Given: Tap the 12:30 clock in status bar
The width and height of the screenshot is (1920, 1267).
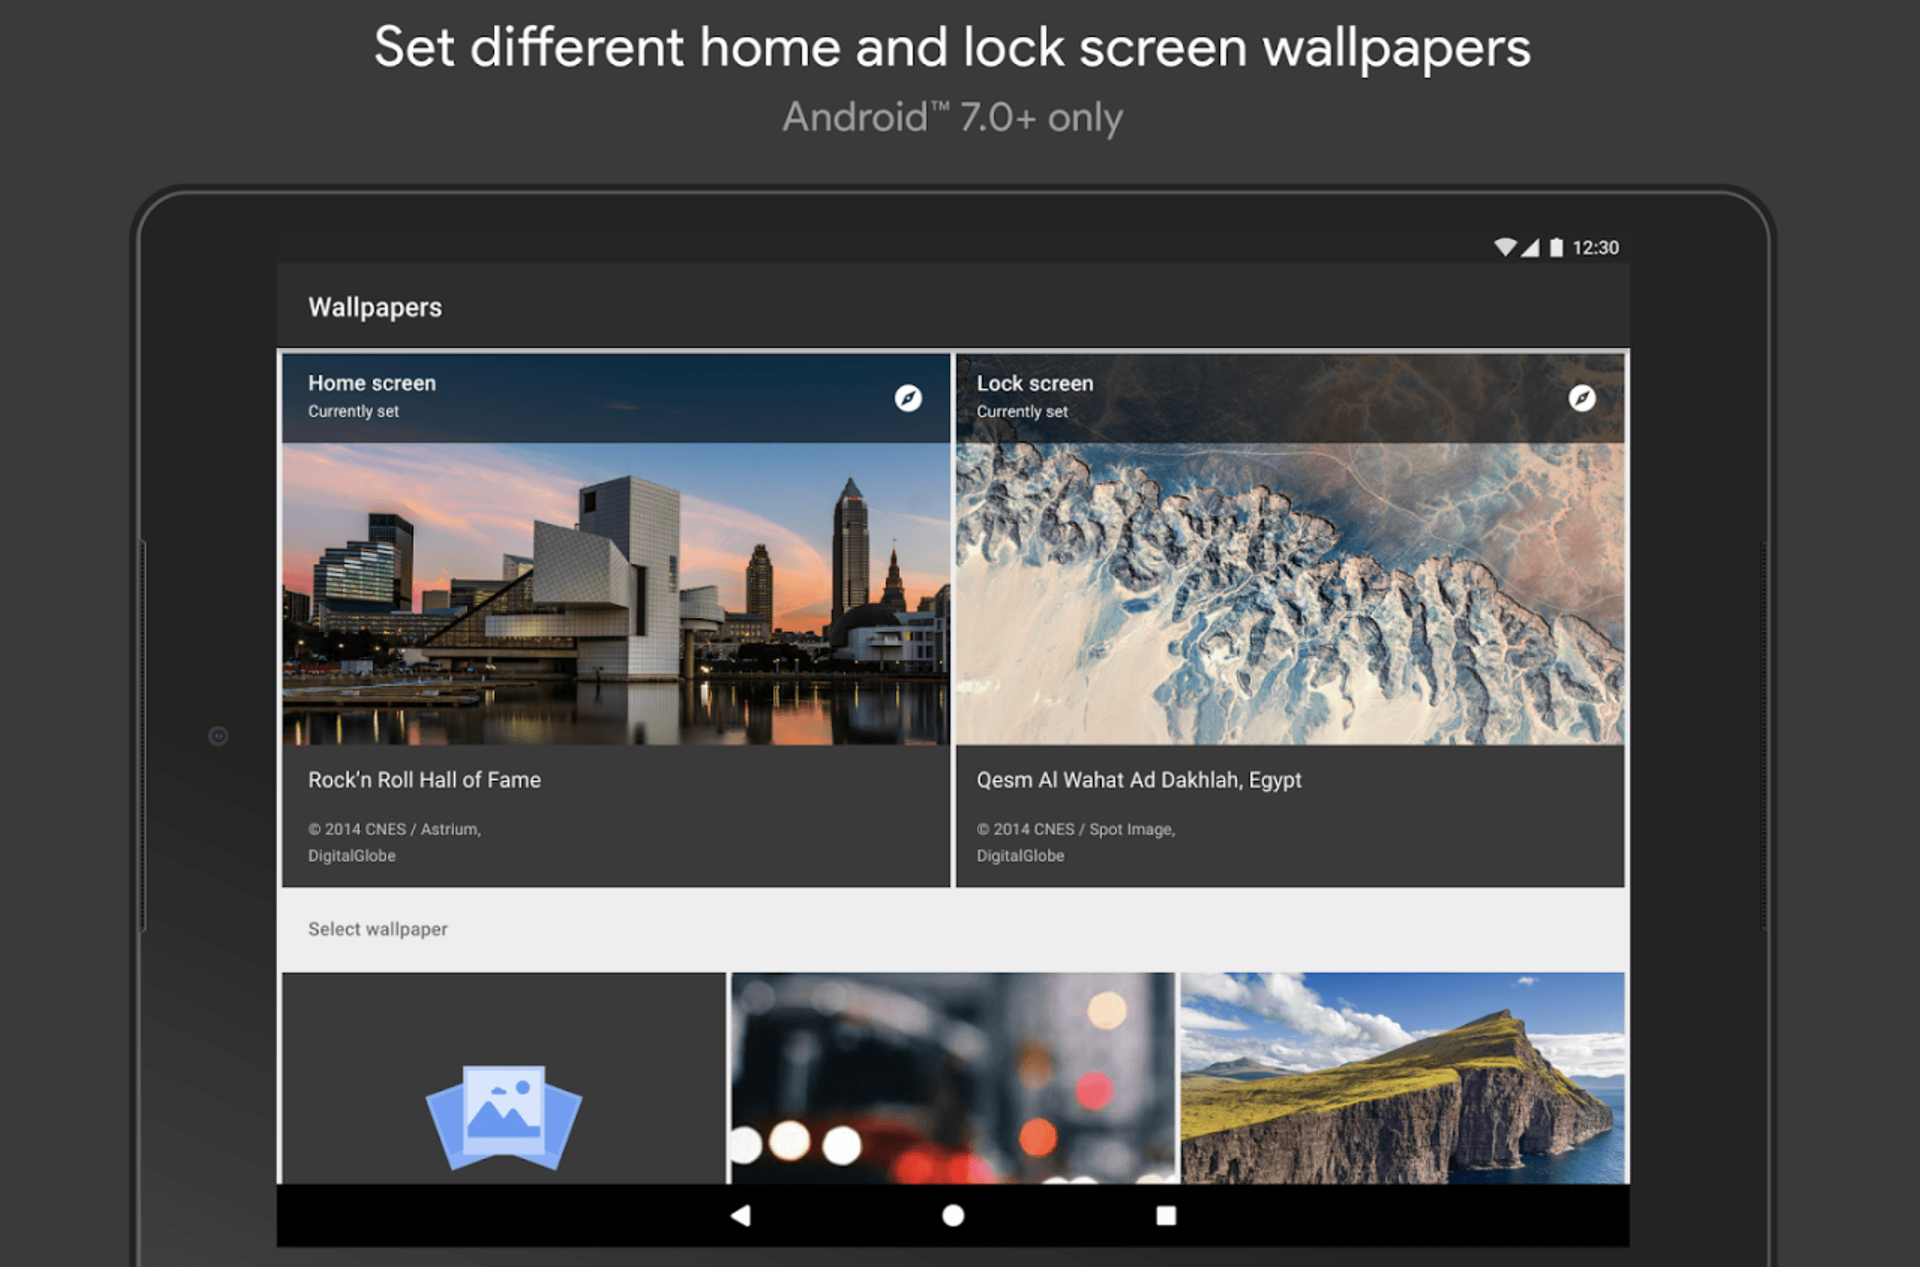Looking at the screenshot, I should click(x=1595, y=247).
